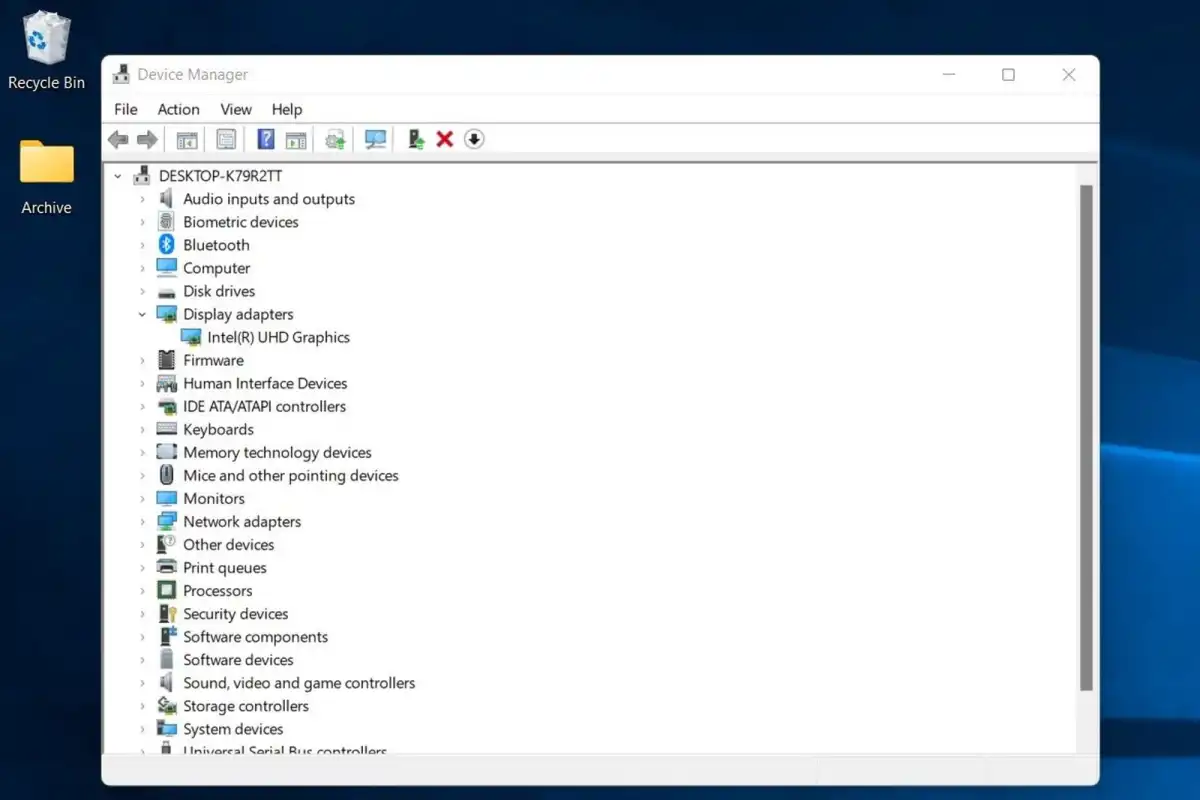Click the red X Uninstall device icon
1200x800 pixels.
445,139
